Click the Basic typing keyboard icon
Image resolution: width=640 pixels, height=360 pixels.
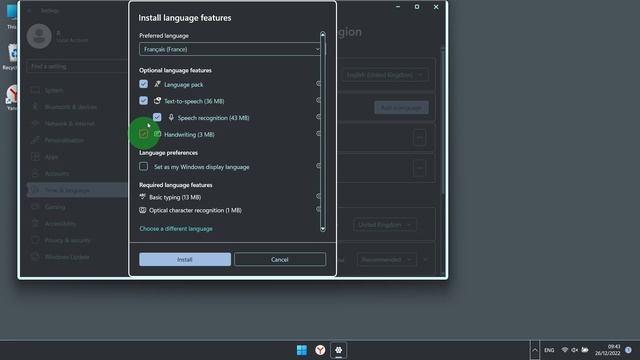tap(142, 197)
